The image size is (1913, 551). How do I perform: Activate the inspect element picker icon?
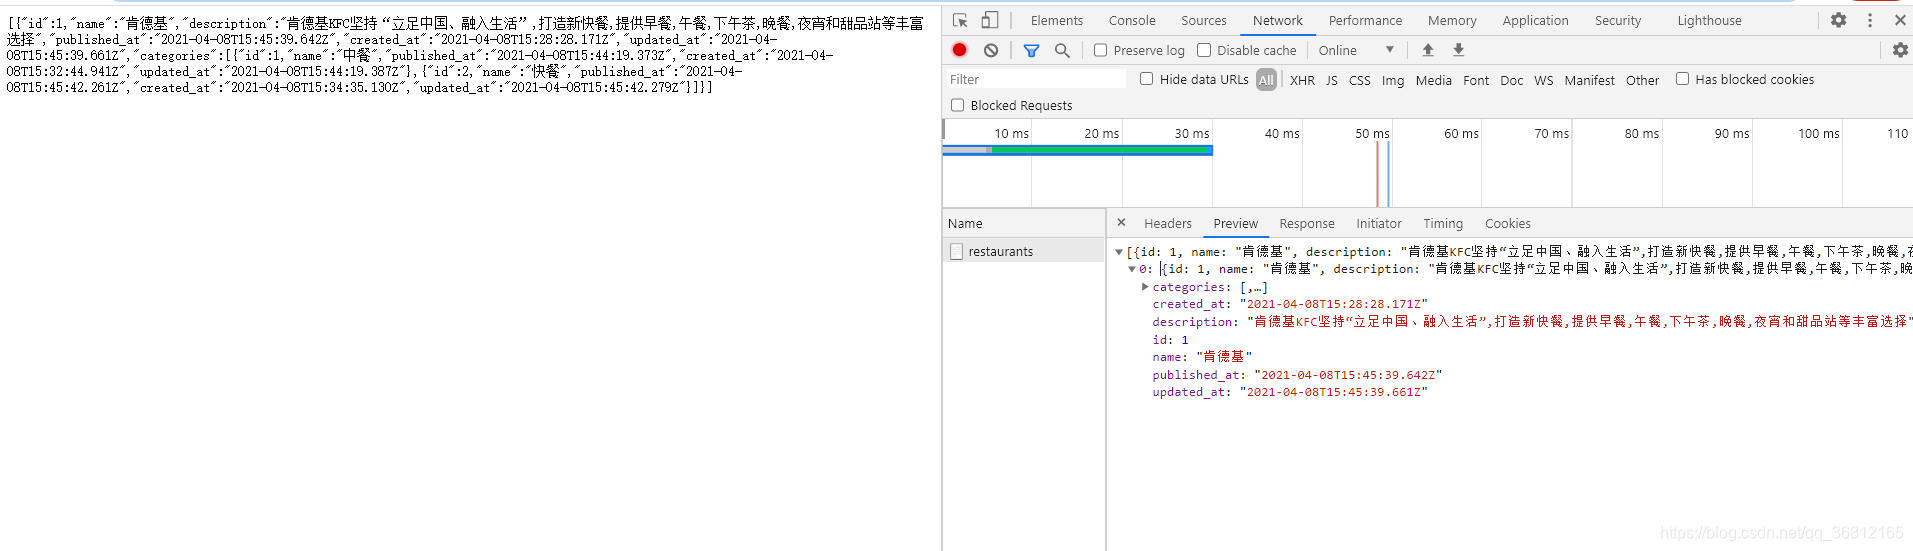point(960,20)
